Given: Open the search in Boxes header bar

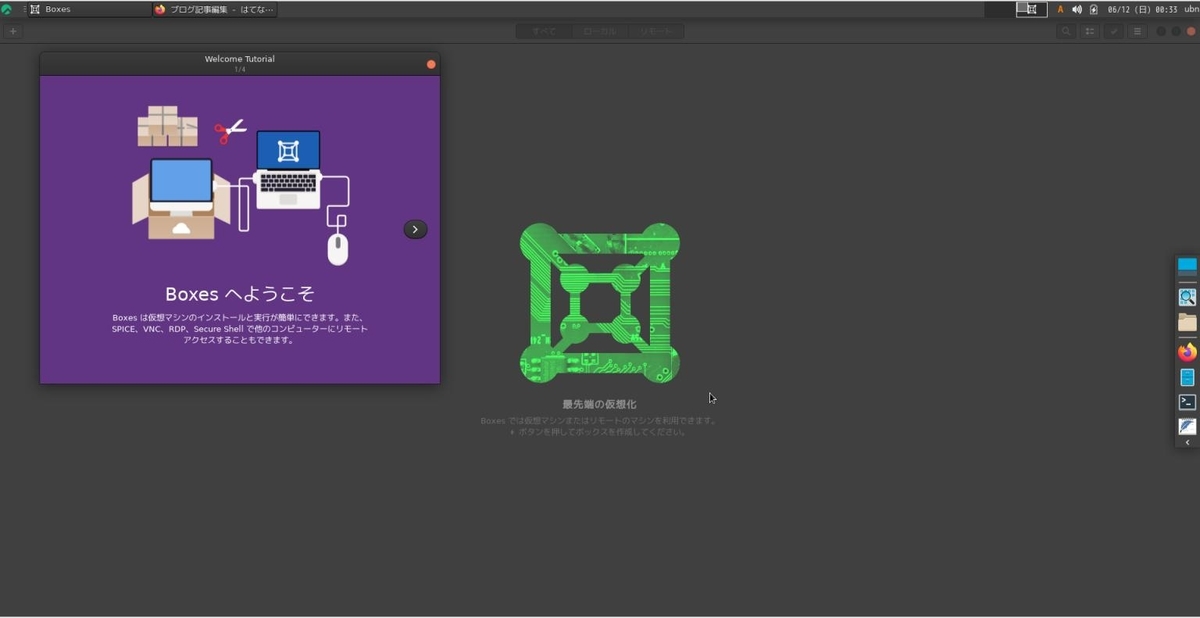Looking at the screenshot, I should 1066,31.
